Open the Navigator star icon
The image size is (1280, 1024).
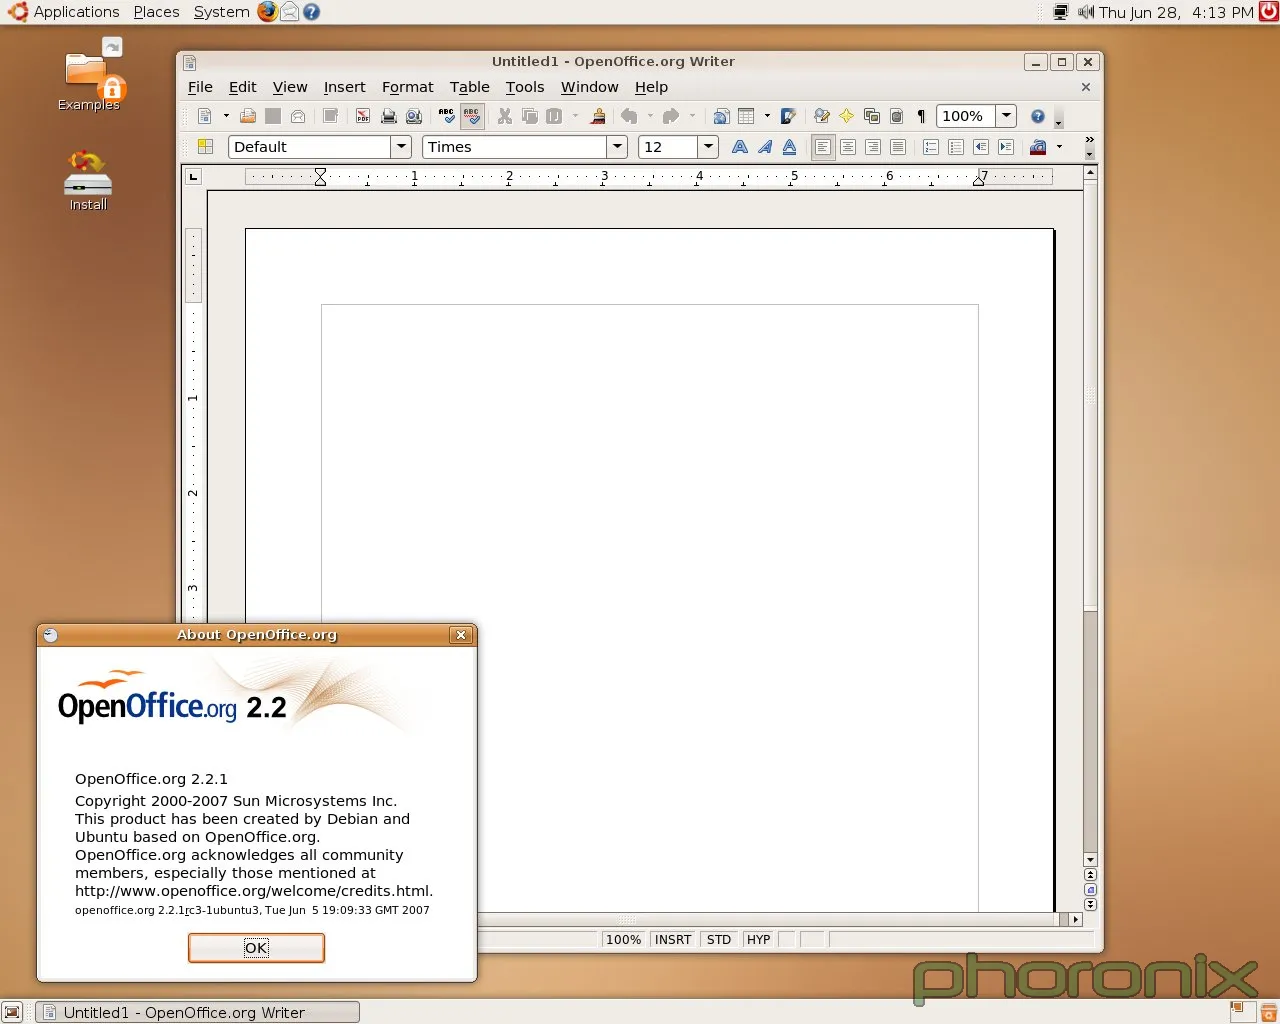click(847, 116)
